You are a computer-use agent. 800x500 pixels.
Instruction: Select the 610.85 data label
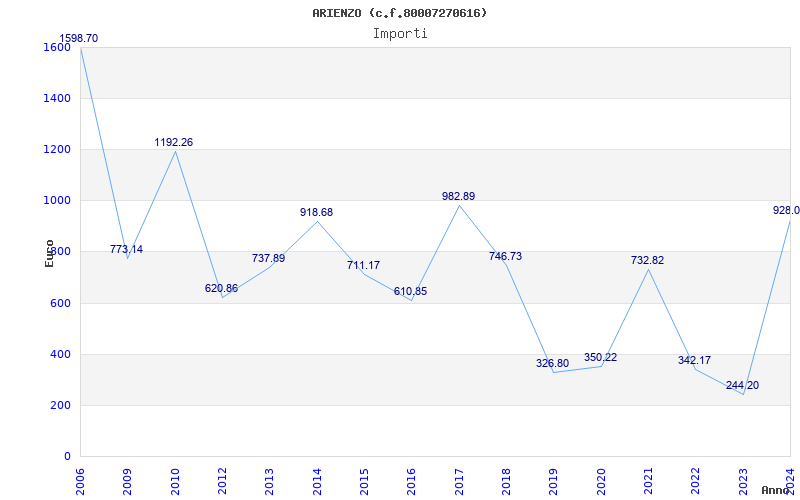(x=410, y=292)
